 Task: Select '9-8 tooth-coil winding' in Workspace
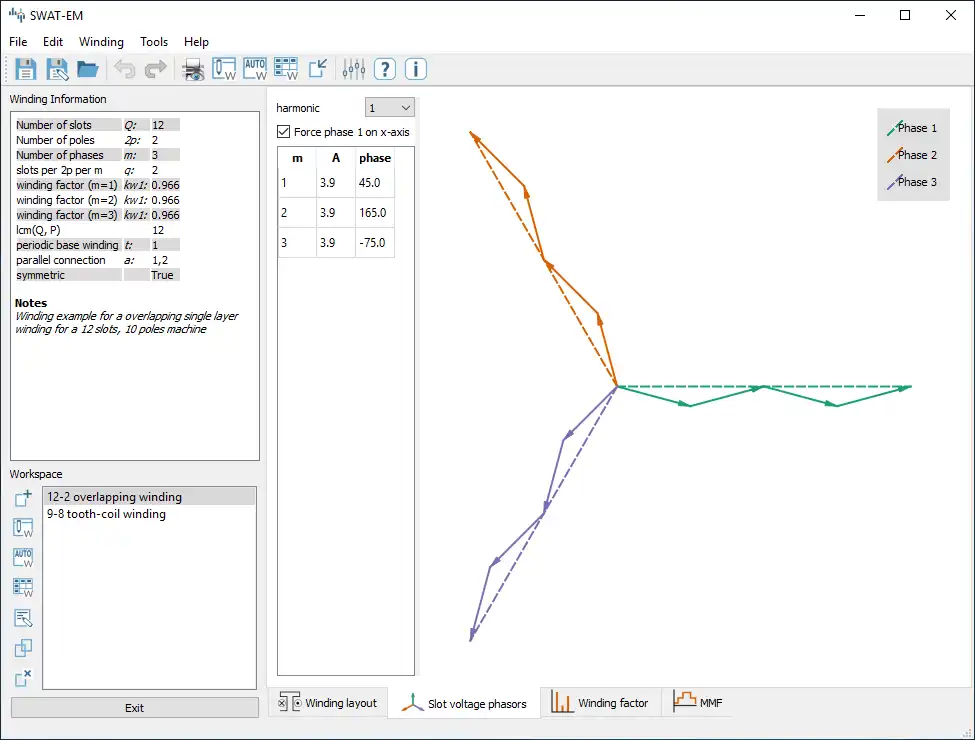tap(149, 514)
